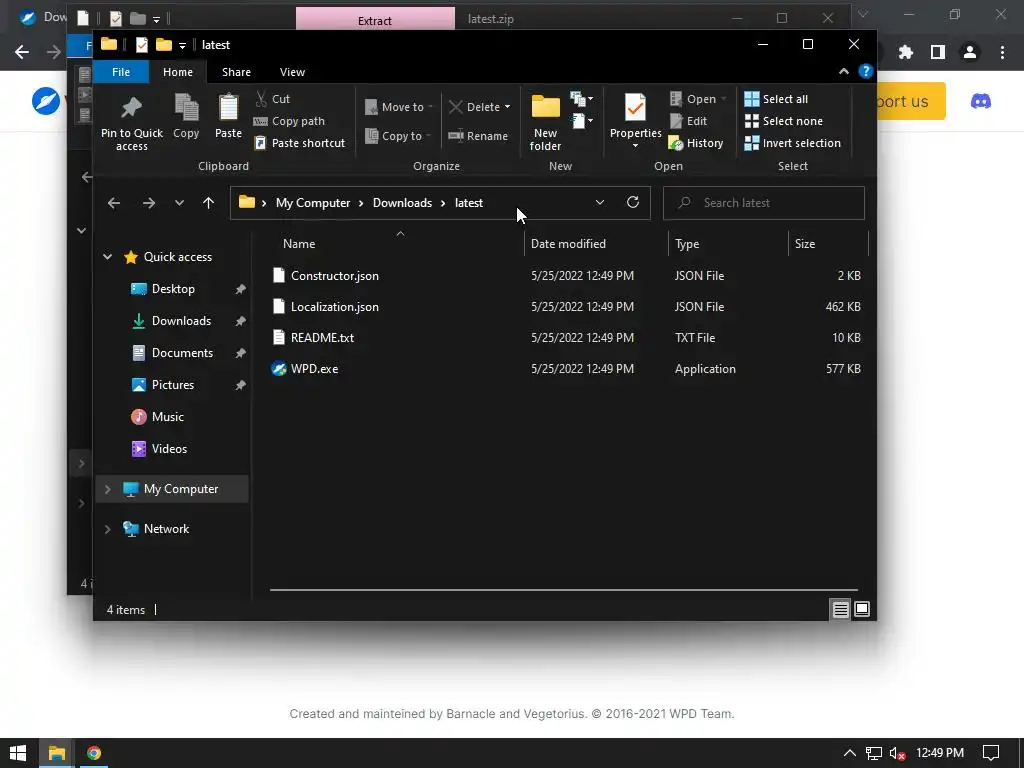Screen dimensions: 1024x768
Task: Switch to the Home ribbon tab
Action: [x=178, y=72]
